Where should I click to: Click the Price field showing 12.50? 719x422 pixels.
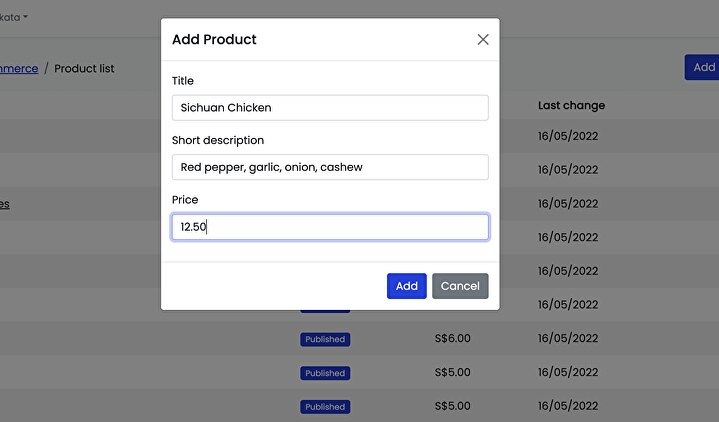coord(330,227)
